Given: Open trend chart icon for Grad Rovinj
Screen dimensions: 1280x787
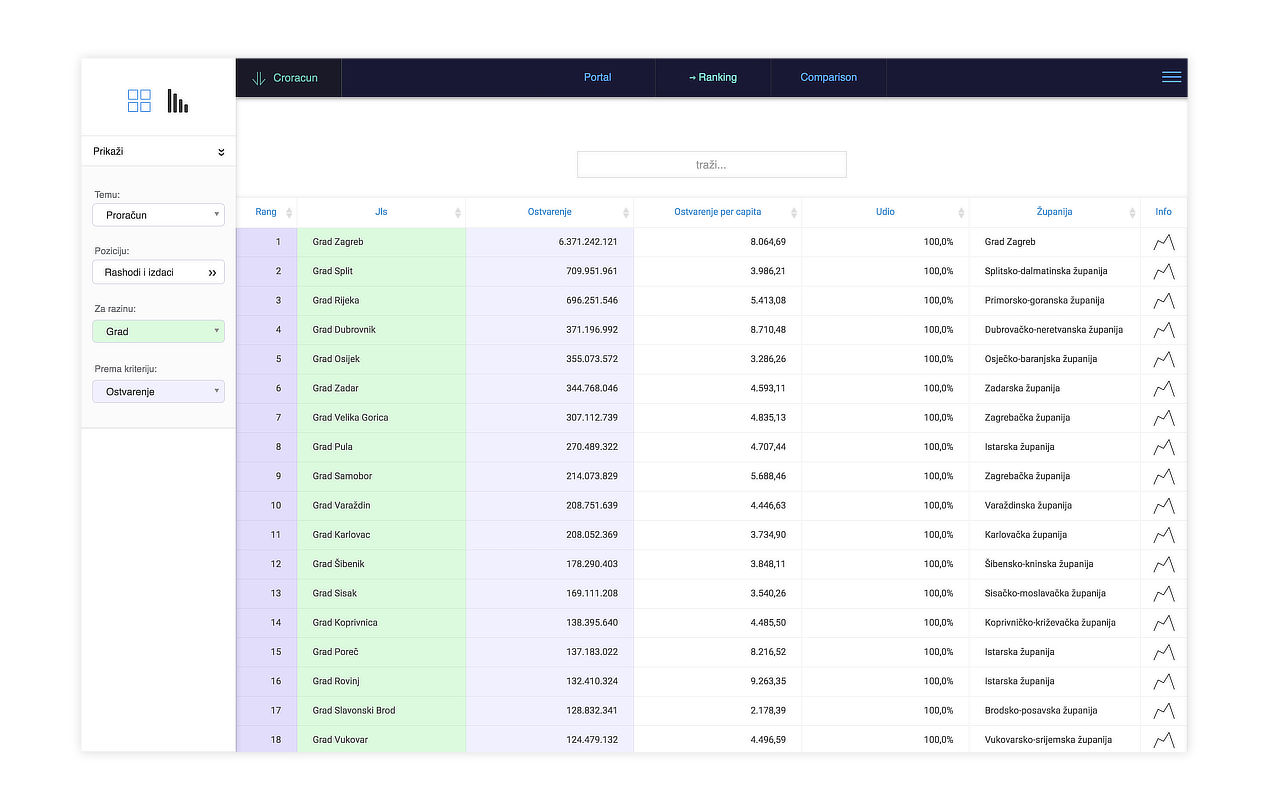Looking at the screenshot, I should (1163, 681).
